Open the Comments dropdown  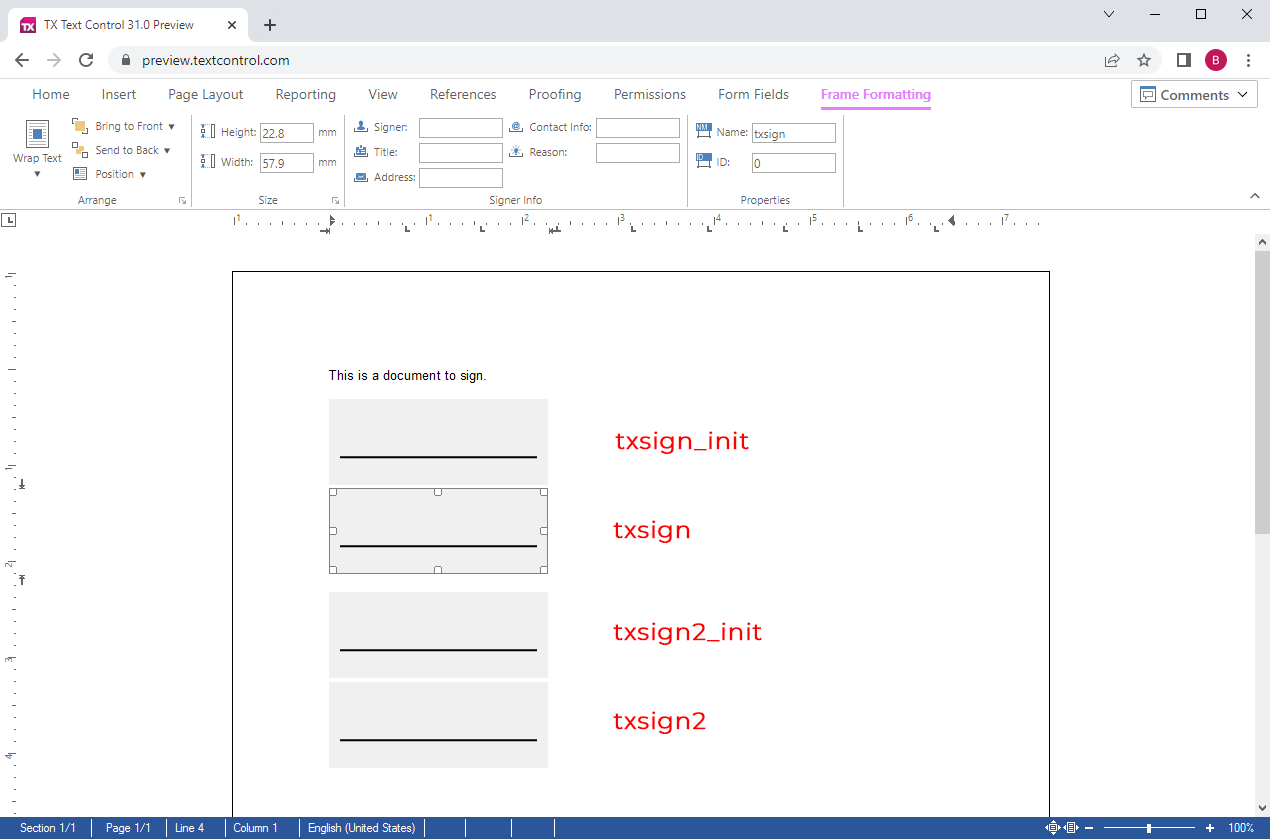coord(1245,94)
